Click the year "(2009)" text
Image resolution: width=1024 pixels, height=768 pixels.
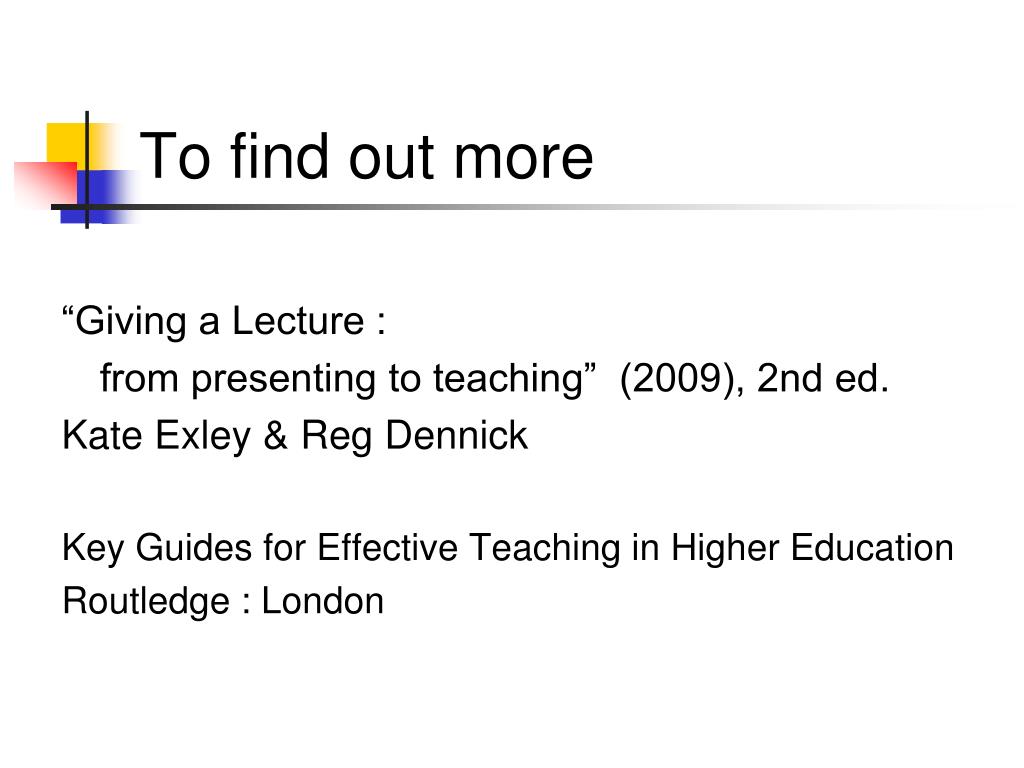[x=681, y=379]
